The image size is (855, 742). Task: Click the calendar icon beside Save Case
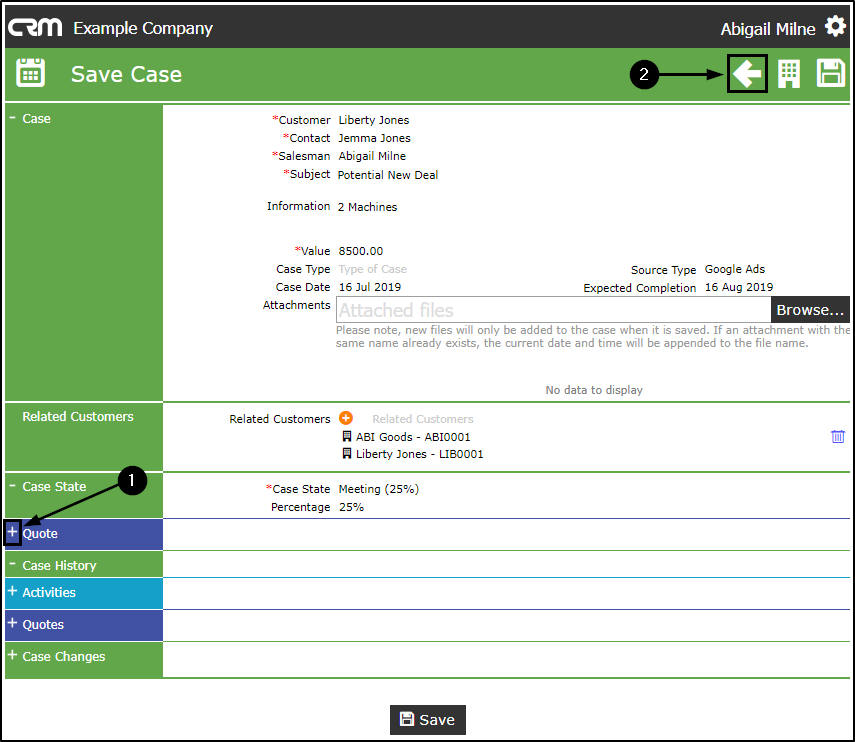click(31, 73)
